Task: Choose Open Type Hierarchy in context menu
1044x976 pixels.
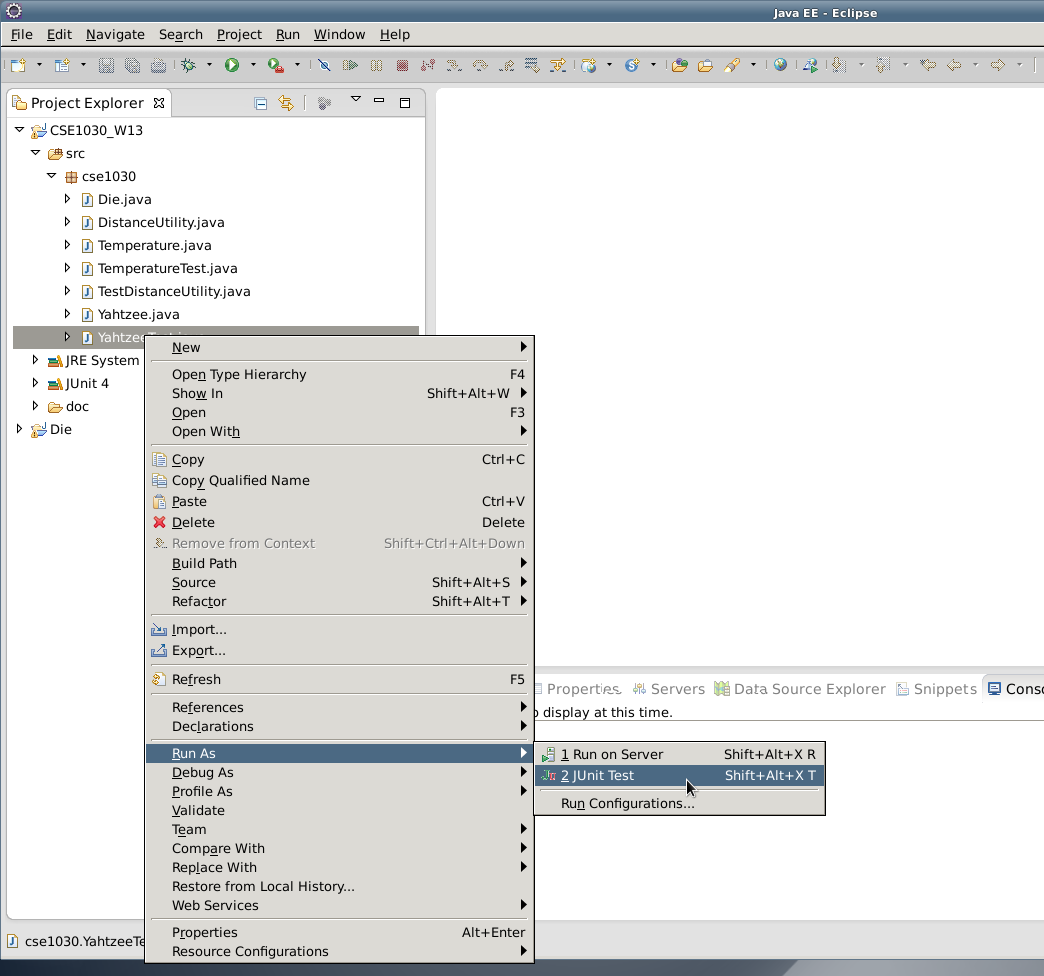Action: click(340, 374)
